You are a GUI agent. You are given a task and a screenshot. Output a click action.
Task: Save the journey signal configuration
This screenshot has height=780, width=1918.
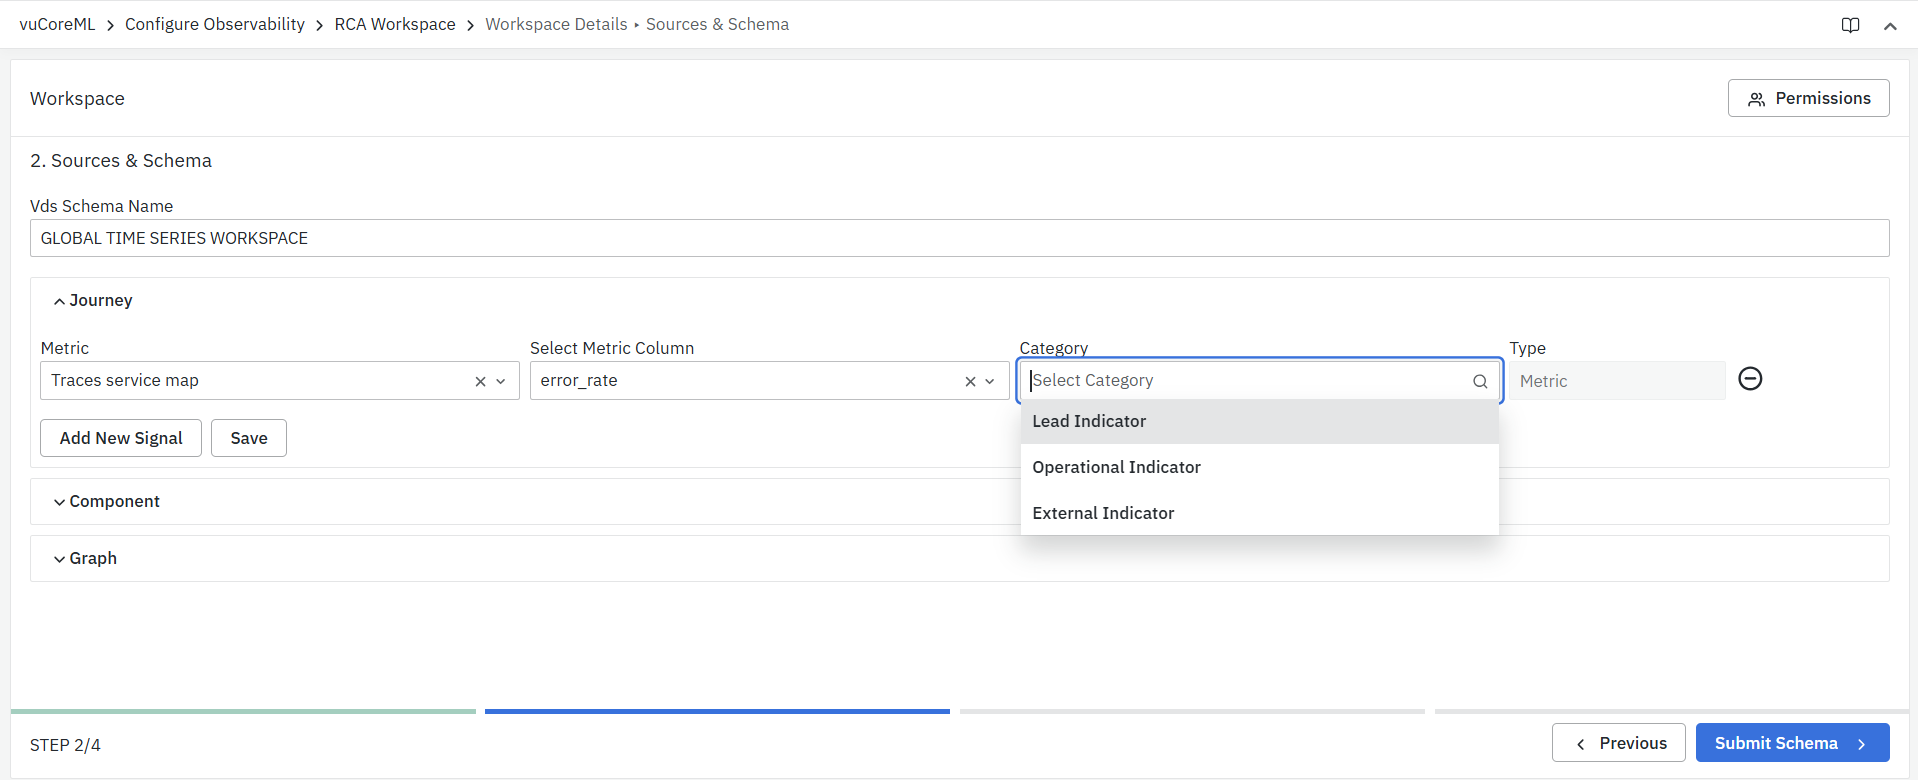pyautogui.click(x=249, y=438)
